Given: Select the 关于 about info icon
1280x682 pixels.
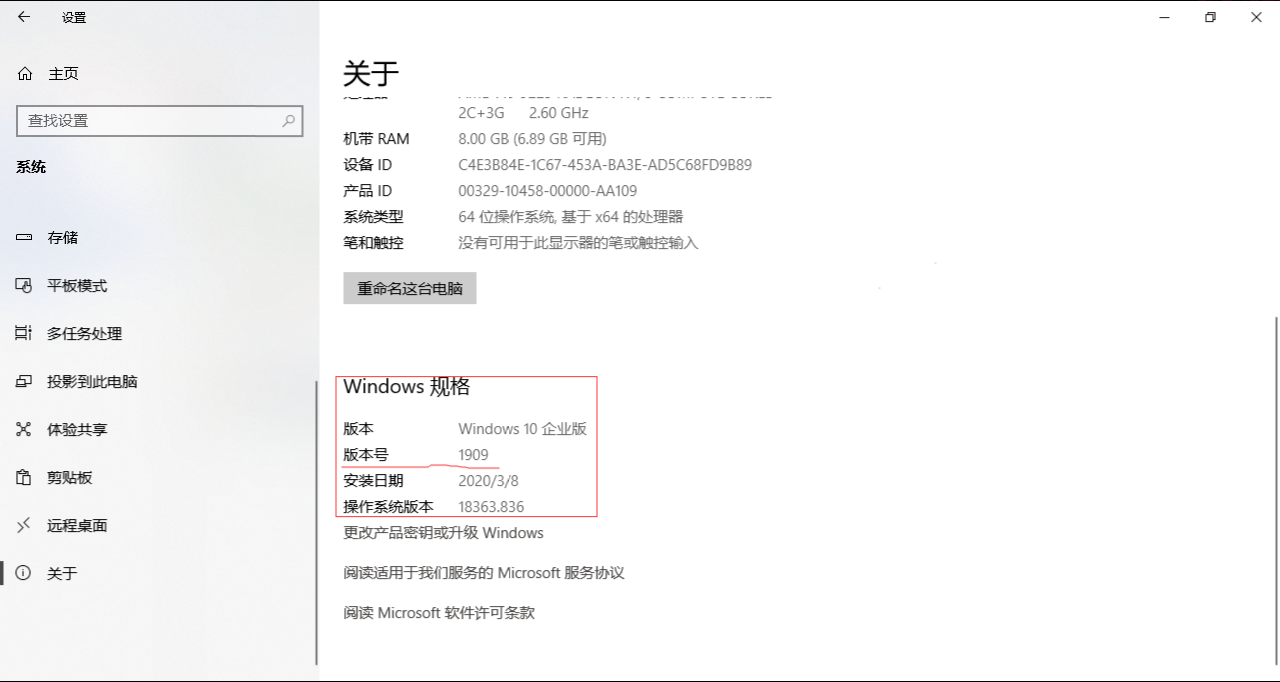Looking at the screenshot, I should [x=24, y=574].
